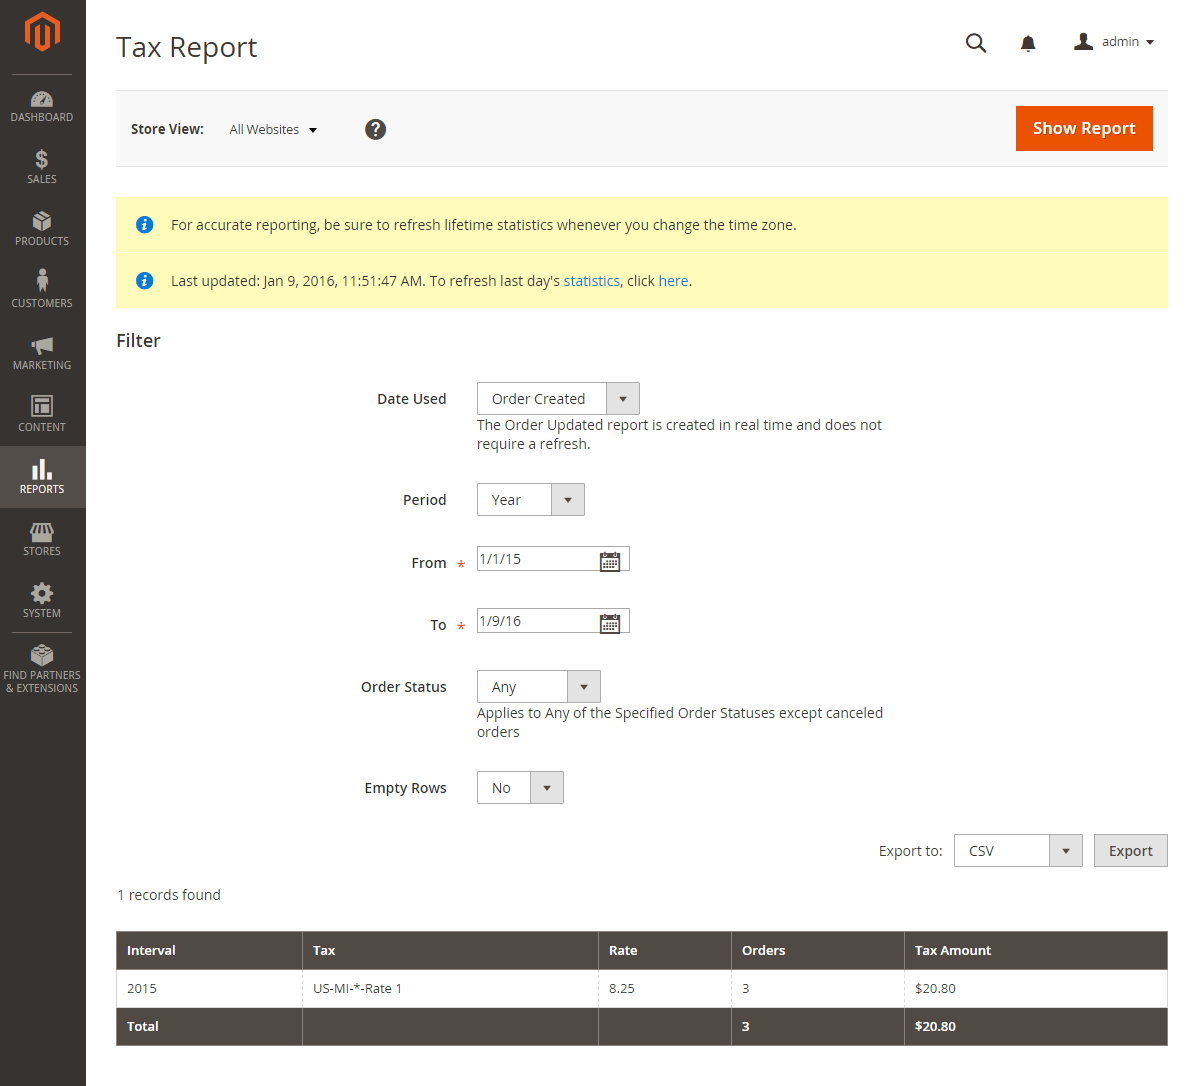Click the search magnifier icon
Viewport: 1197px width, 1086px height.
click(976, 43)
